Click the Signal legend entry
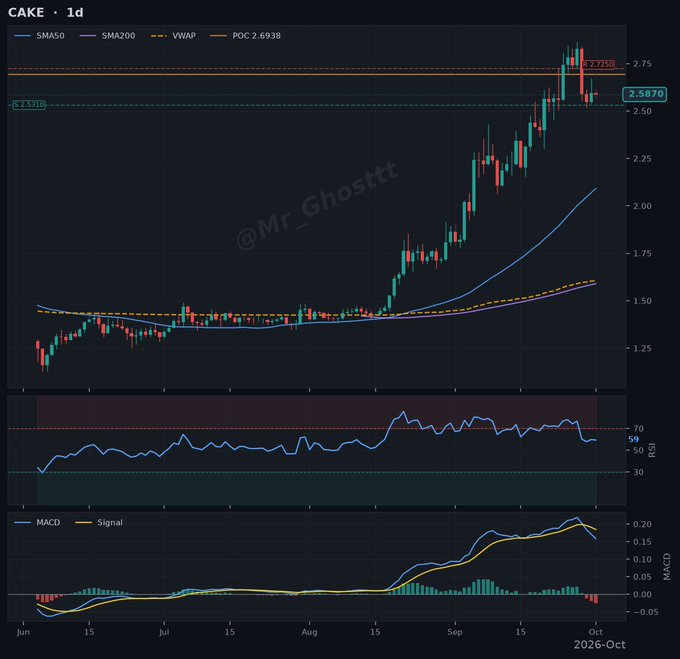This screenshot has height=659, width=680. point(99,522)
